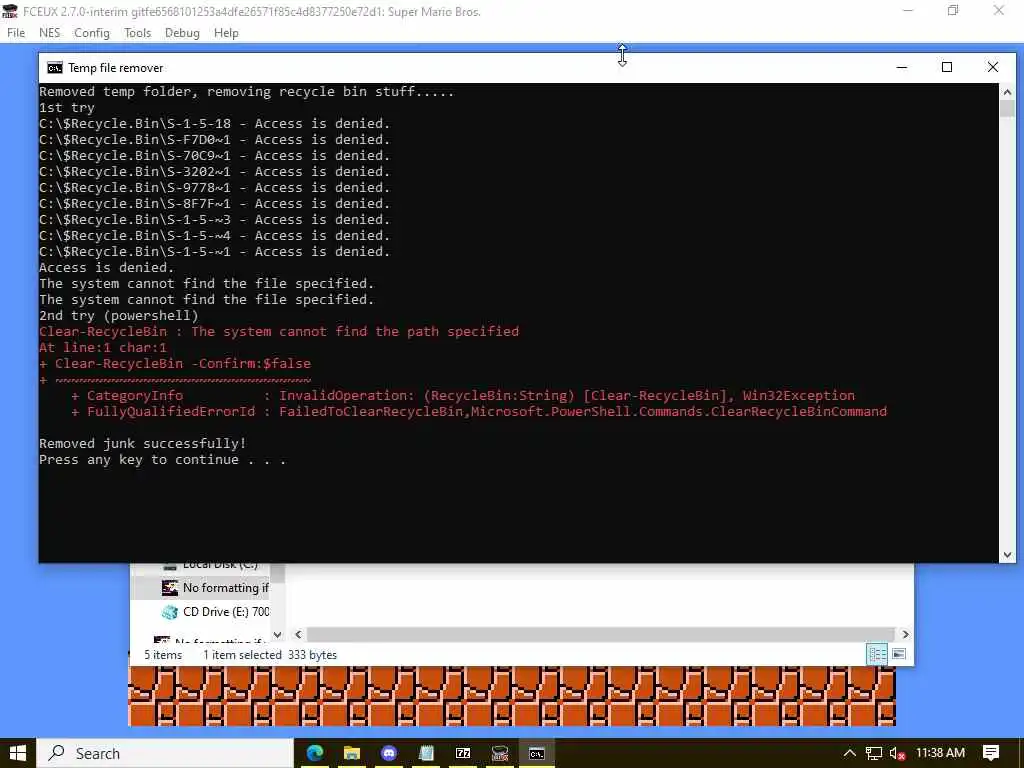1024x768 pixels.
Task: Minimize the Temp file remover window
Action: (x=902, y=67)
